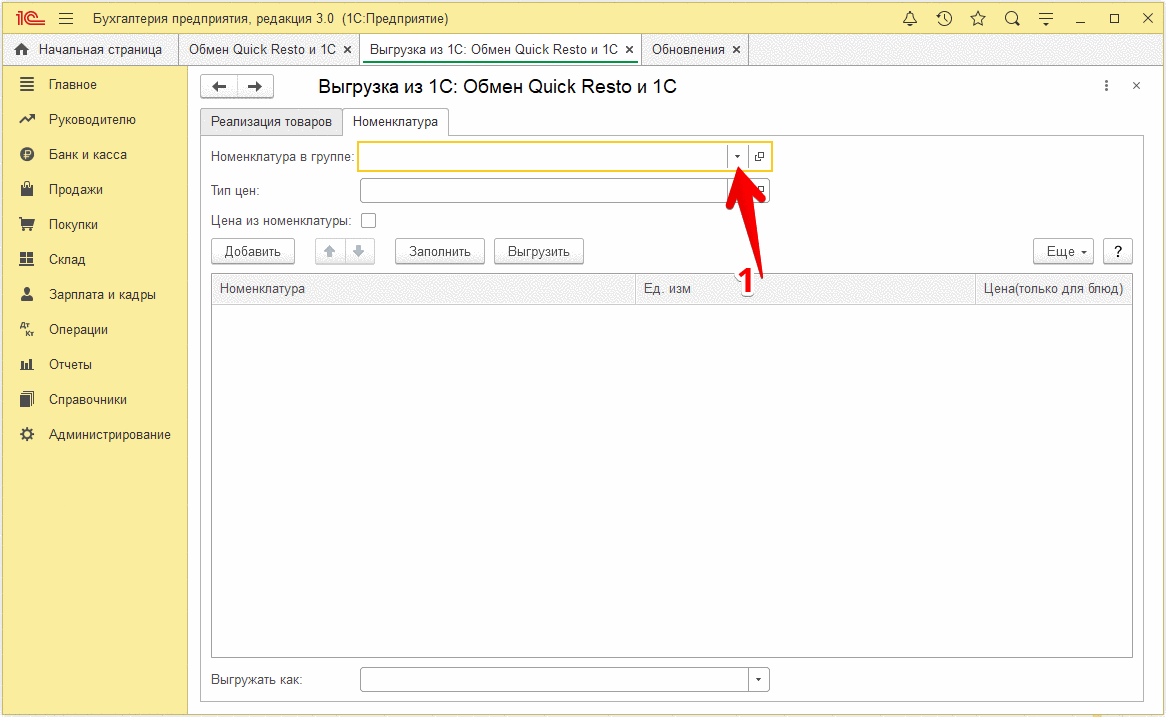The image size is (1166, 717).
Task: Switch to the Реализация товаров tab
Action: (x=271, y=122)
